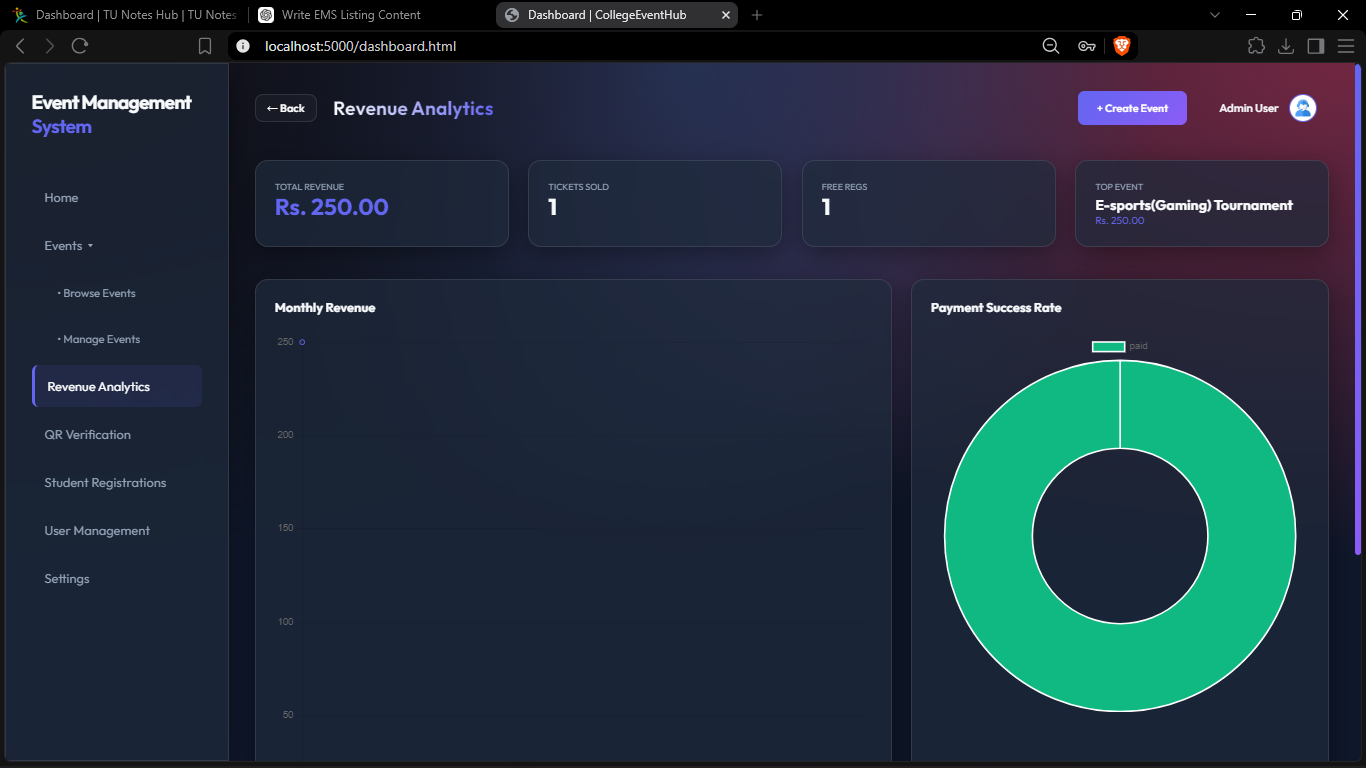Click the Admin User name text
This screenshot has width=1366, height=768.
[x=1249, y=108]
